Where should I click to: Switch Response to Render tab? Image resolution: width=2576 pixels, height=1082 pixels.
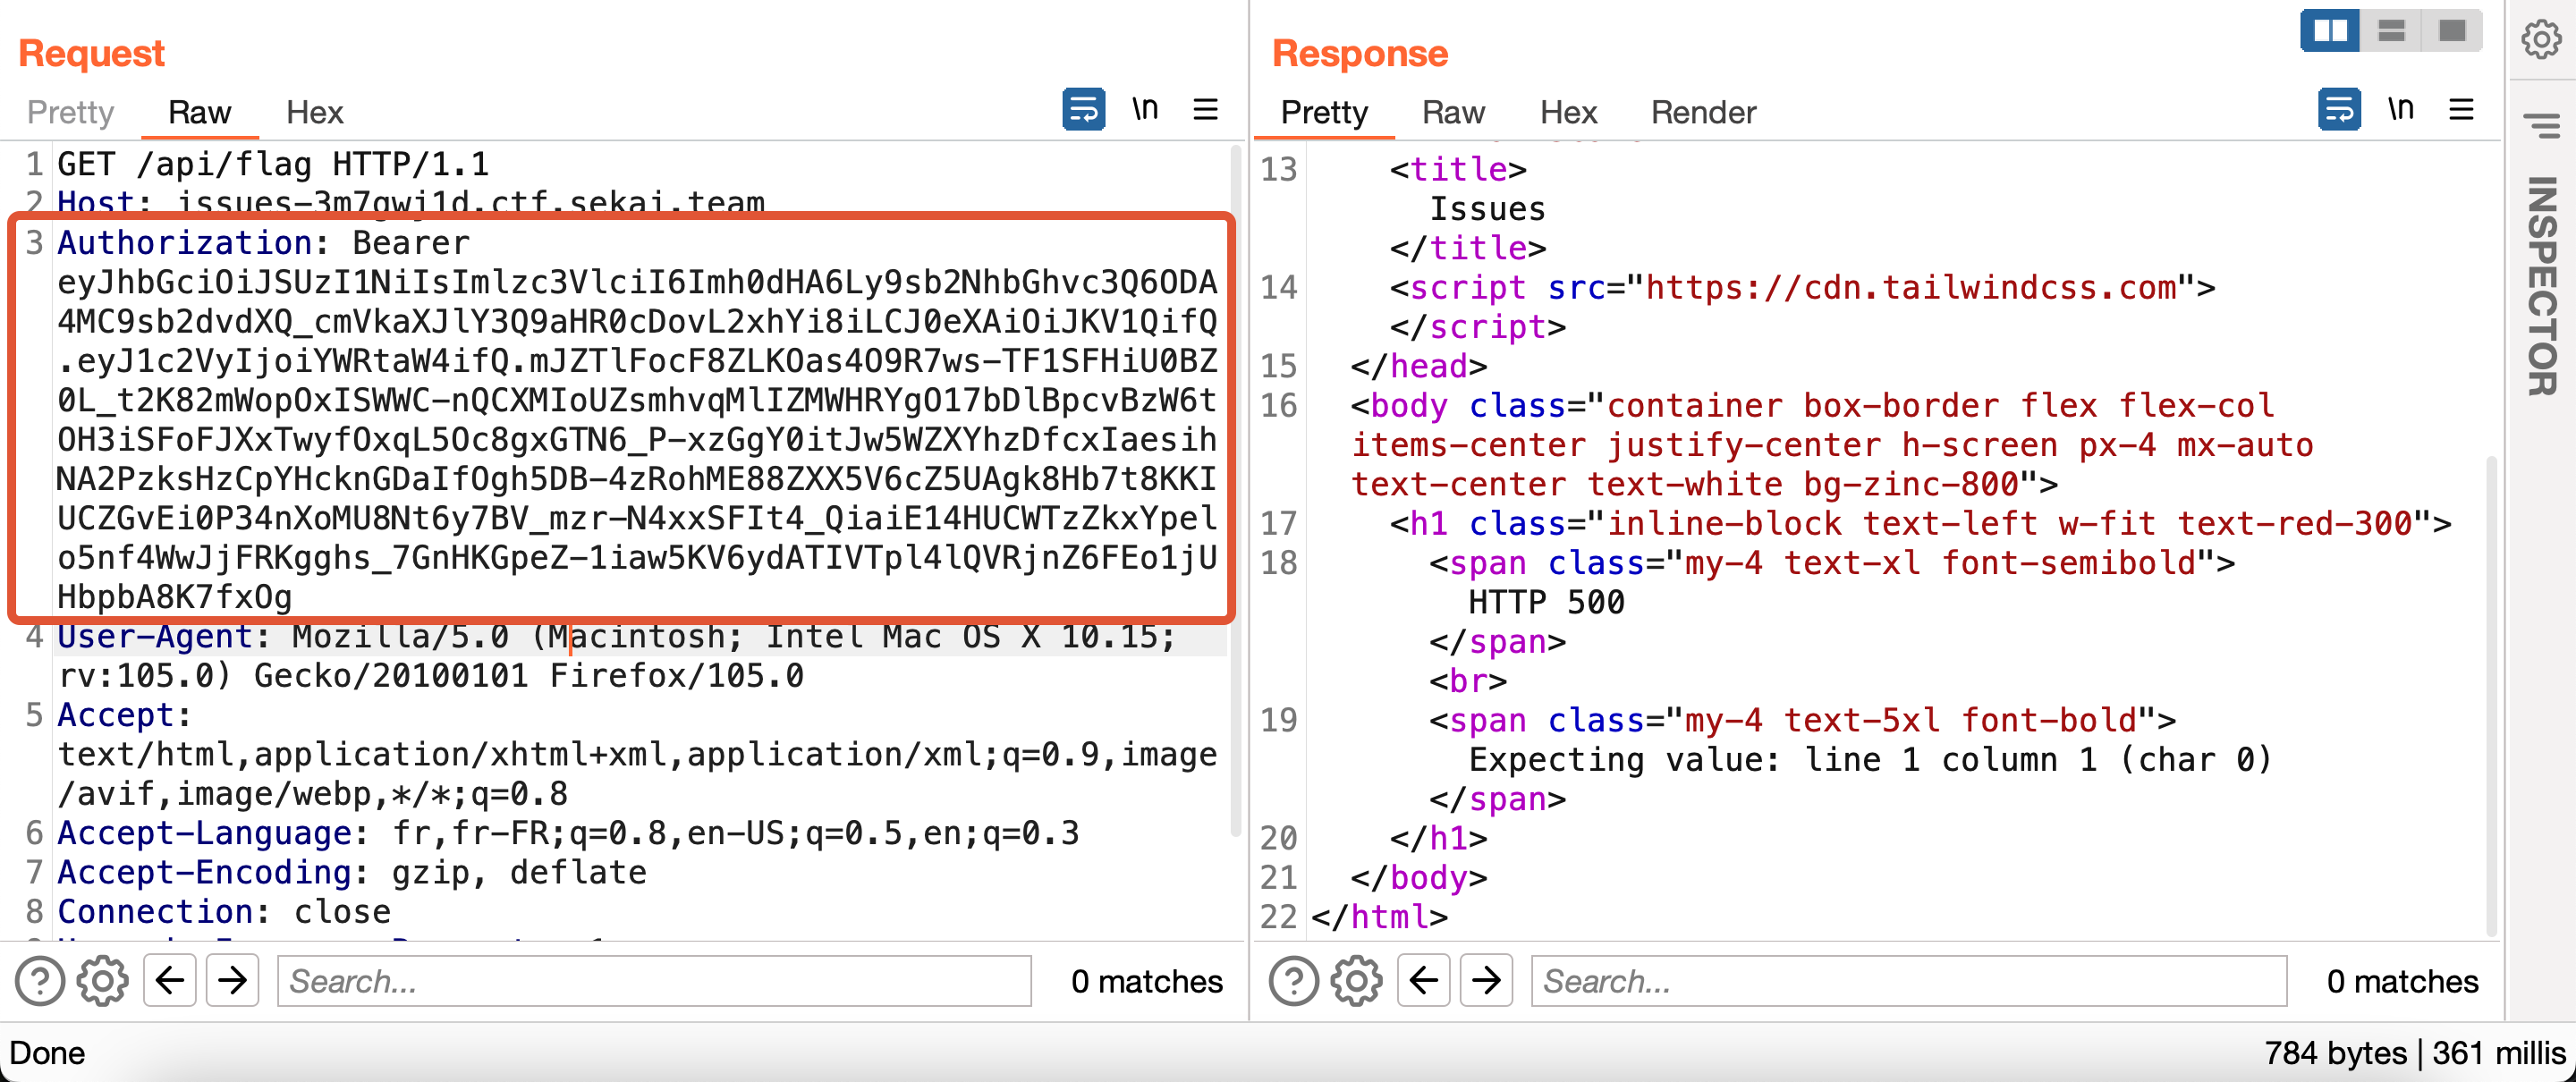pyautogui.click(x=1703, y=112)
